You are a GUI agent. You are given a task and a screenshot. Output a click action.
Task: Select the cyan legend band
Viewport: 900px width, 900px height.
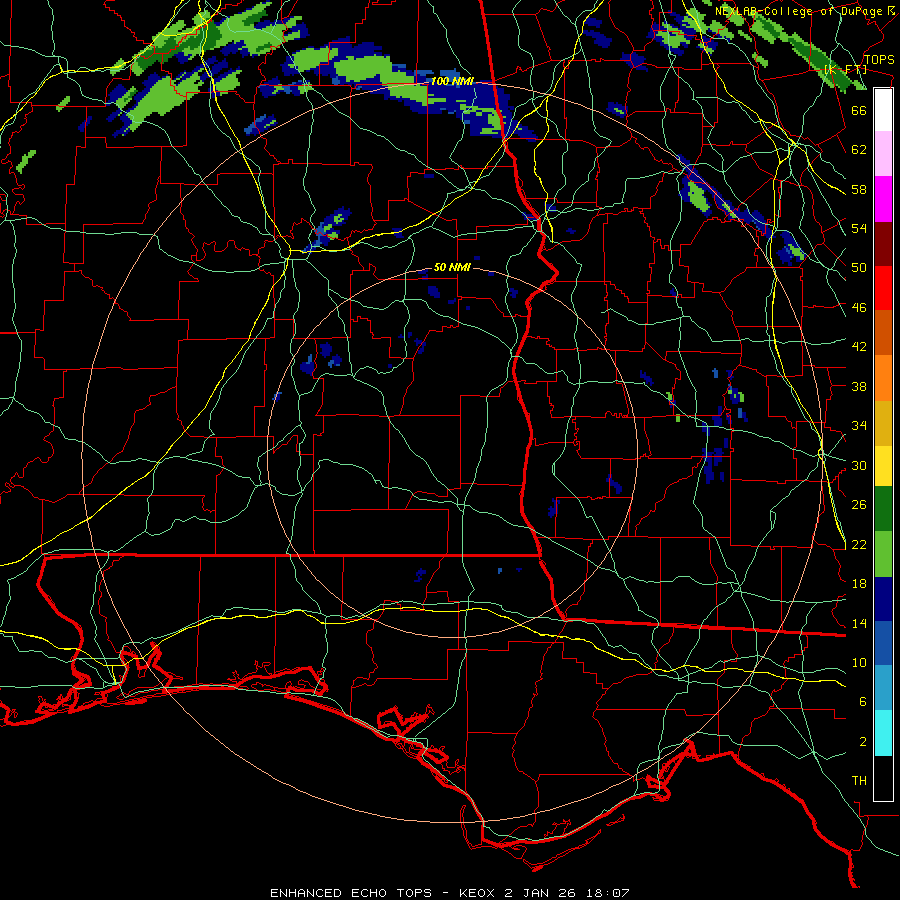[883, 733]
